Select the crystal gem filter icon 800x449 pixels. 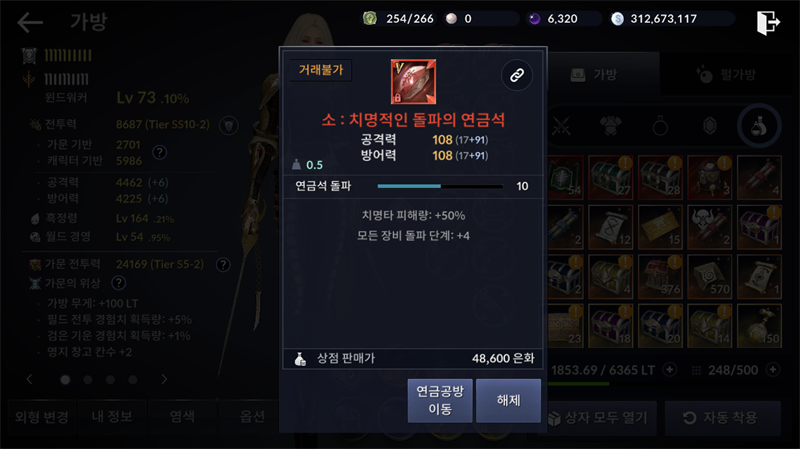pyautogui.click(x=710, y=126)
